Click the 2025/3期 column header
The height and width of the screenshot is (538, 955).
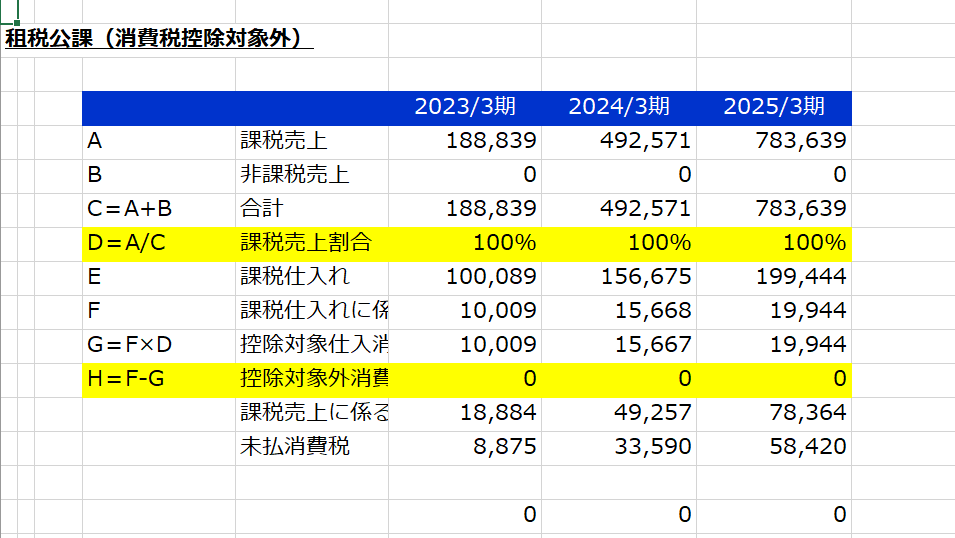774,107
